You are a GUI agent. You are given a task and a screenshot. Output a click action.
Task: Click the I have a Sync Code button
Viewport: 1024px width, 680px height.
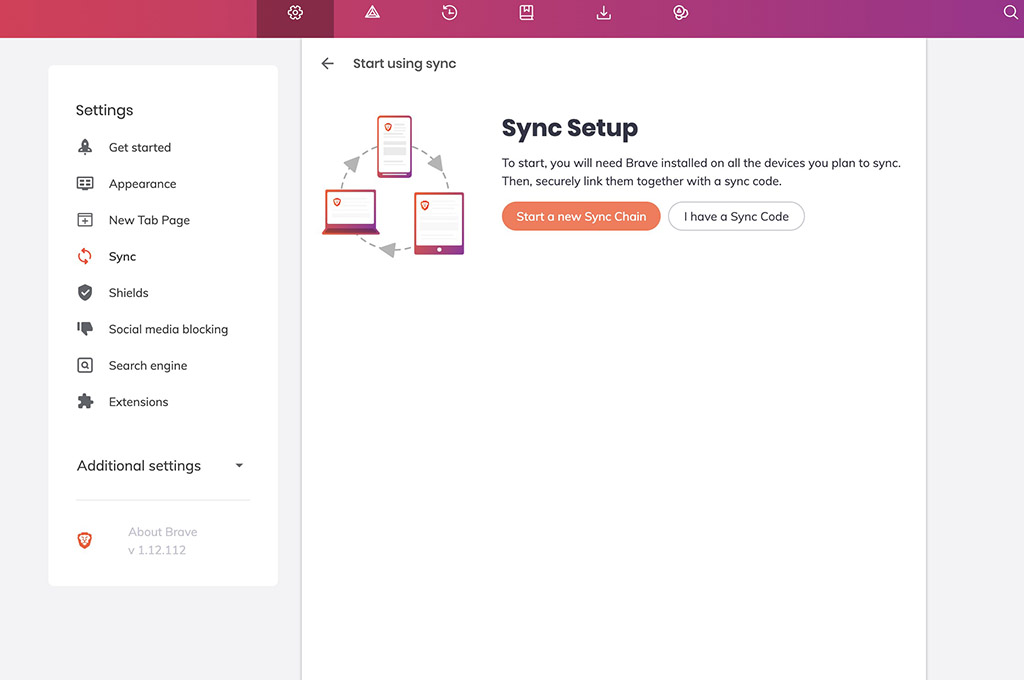point(736,217)
